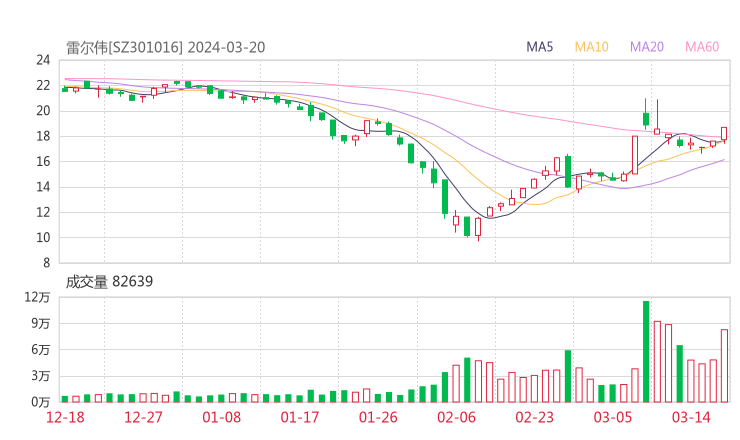
Task: Click the MA60 legend label
Action: coord(702,47)
